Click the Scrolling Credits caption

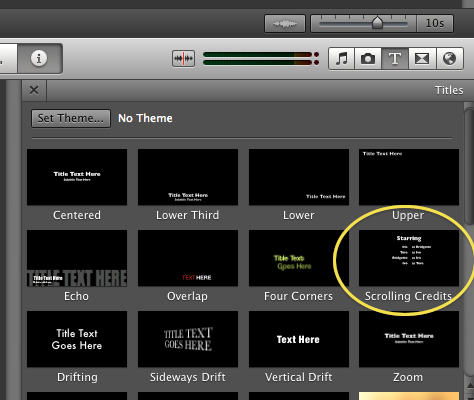[x=408, y=296]
